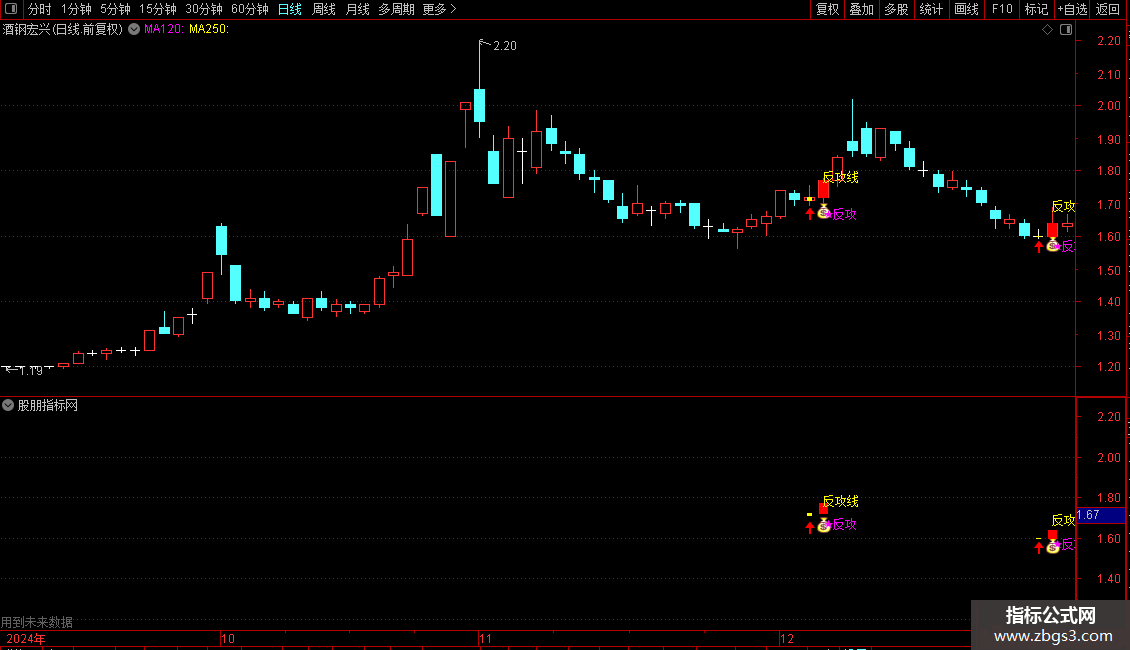
Task: Click the MA120 indicator label
Action: click(x=164, y=29)
